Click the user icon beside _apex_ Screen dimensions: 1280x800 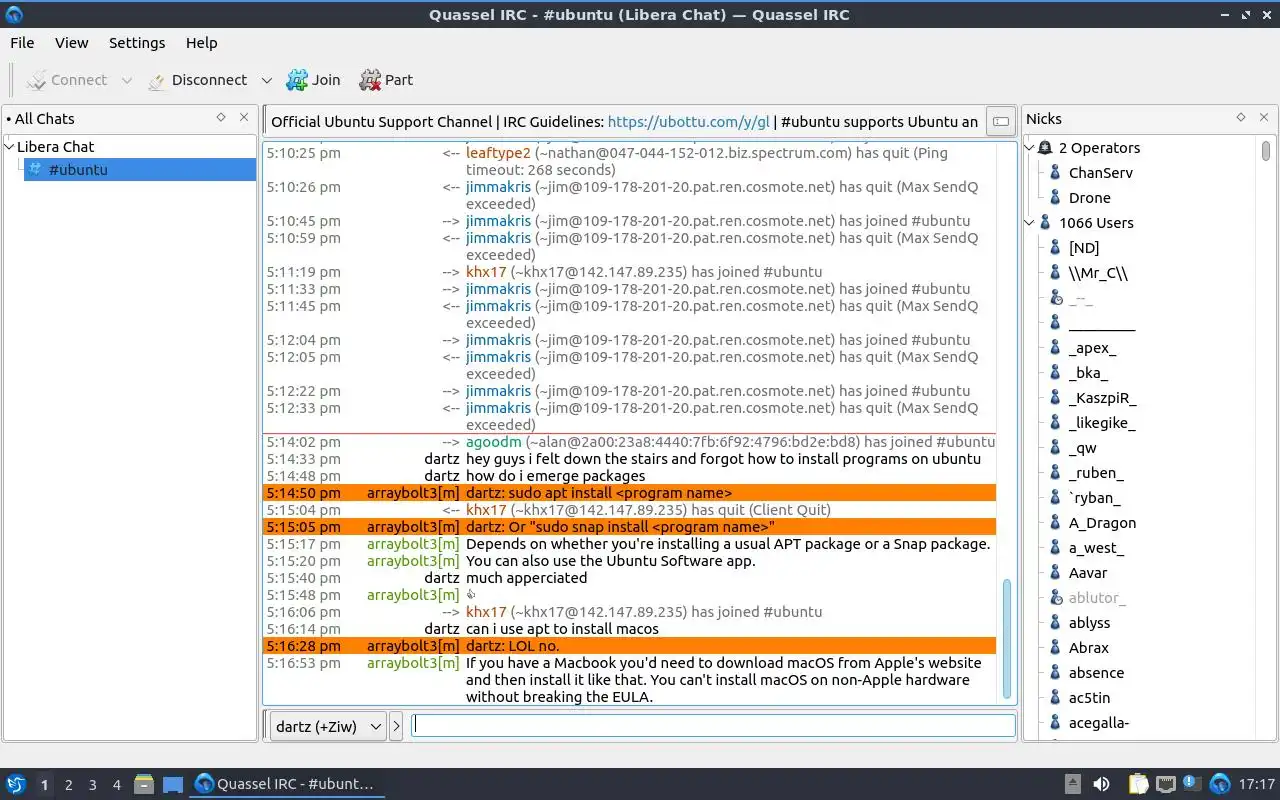(1055, 348)
